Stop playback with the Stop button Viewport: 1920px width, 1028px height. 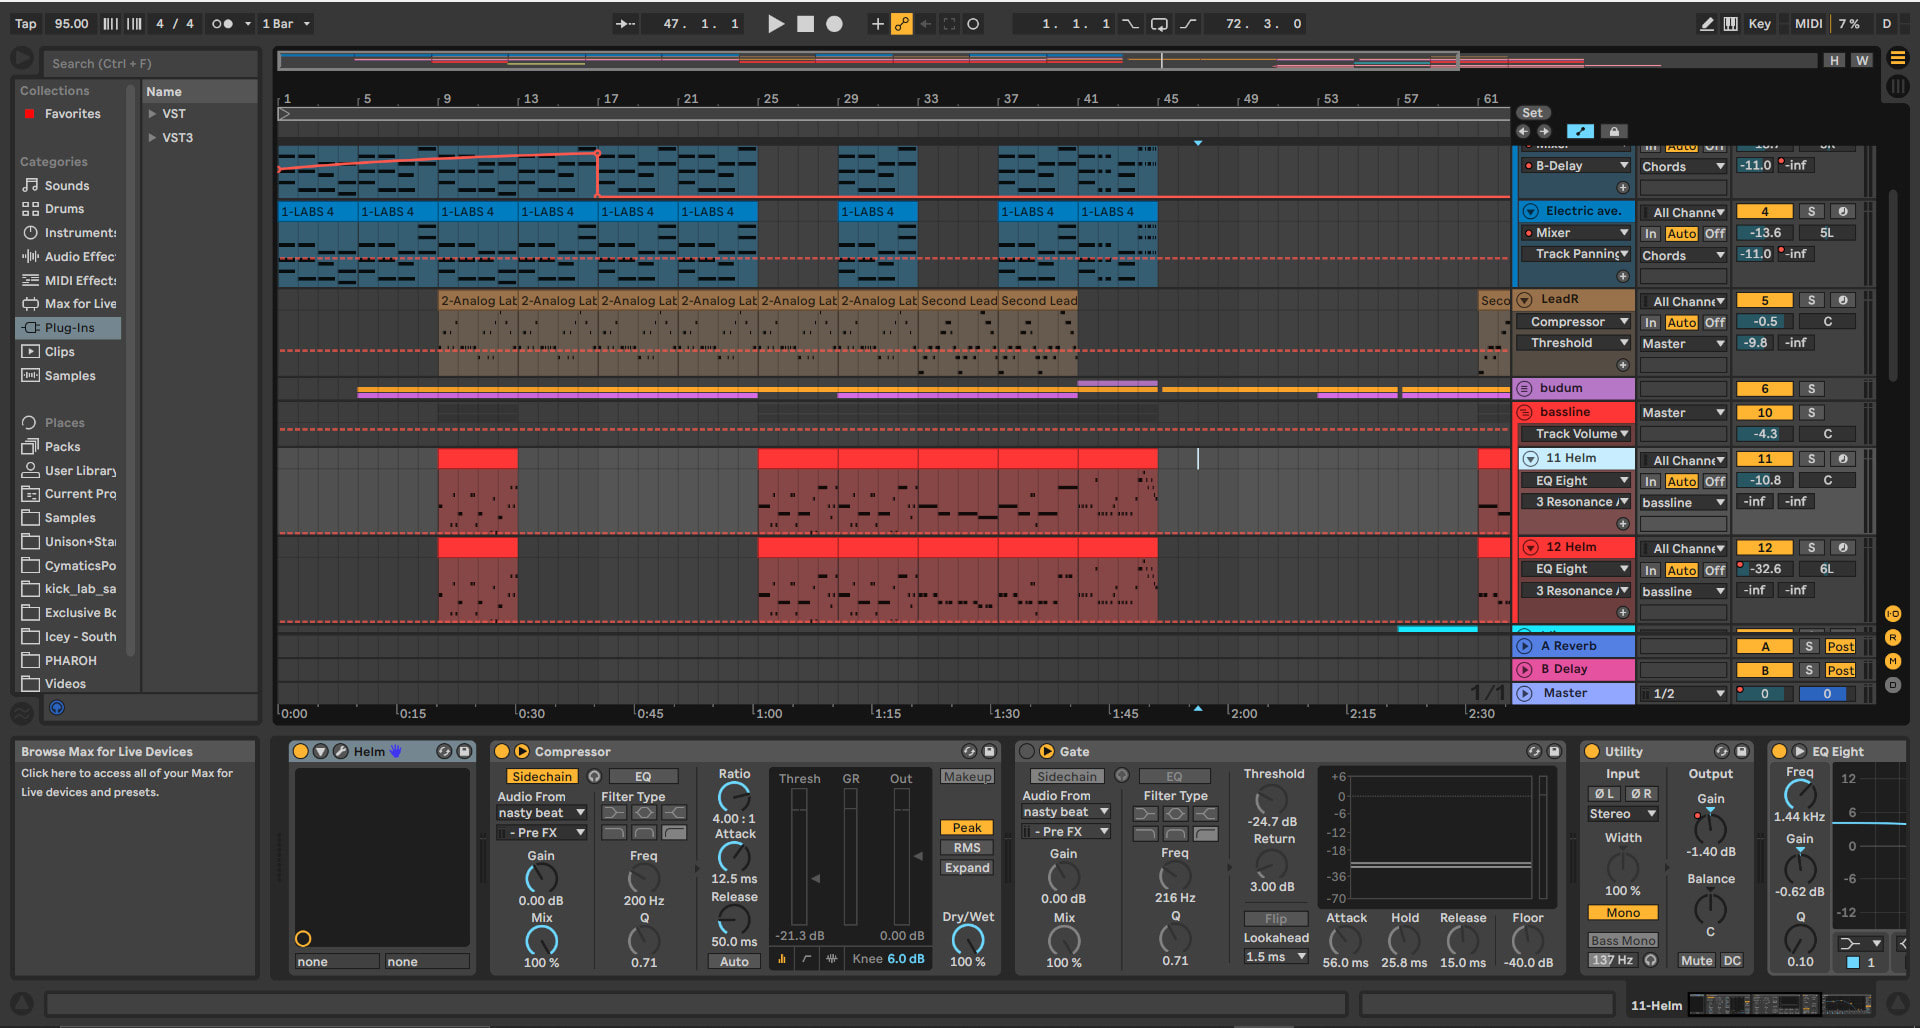pyautogui.click(x=805, y=24)
